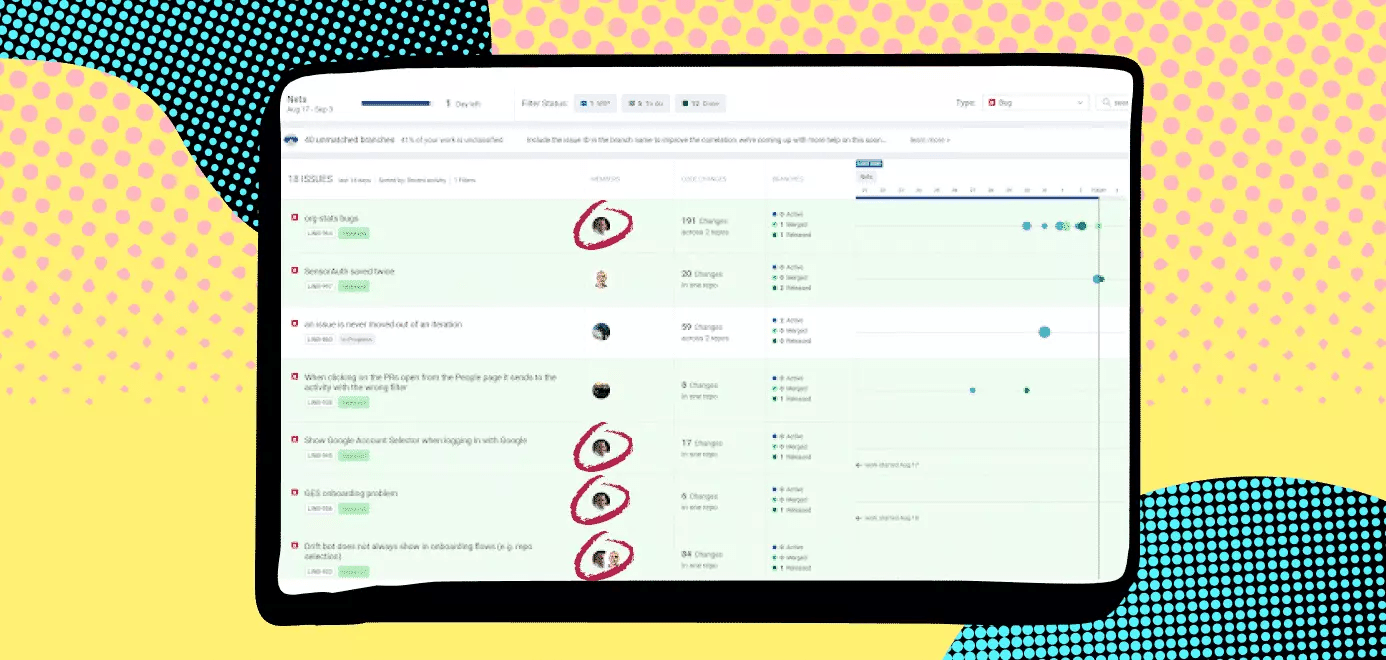
Task: Open the Type dropdown showing Bug
Action: click(1035, 103)
